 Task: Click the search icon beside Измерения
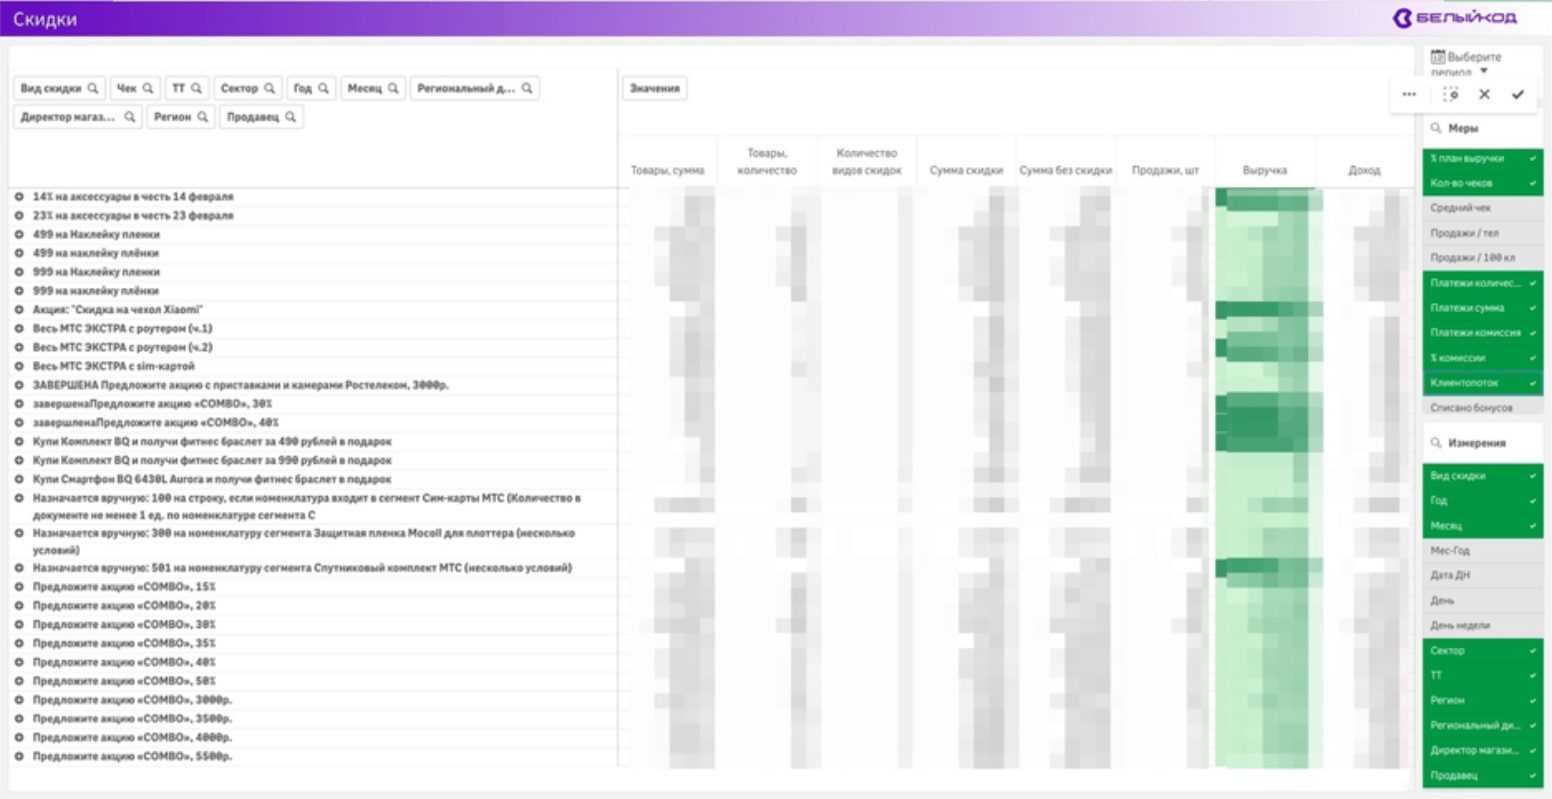click(1436, 442)
